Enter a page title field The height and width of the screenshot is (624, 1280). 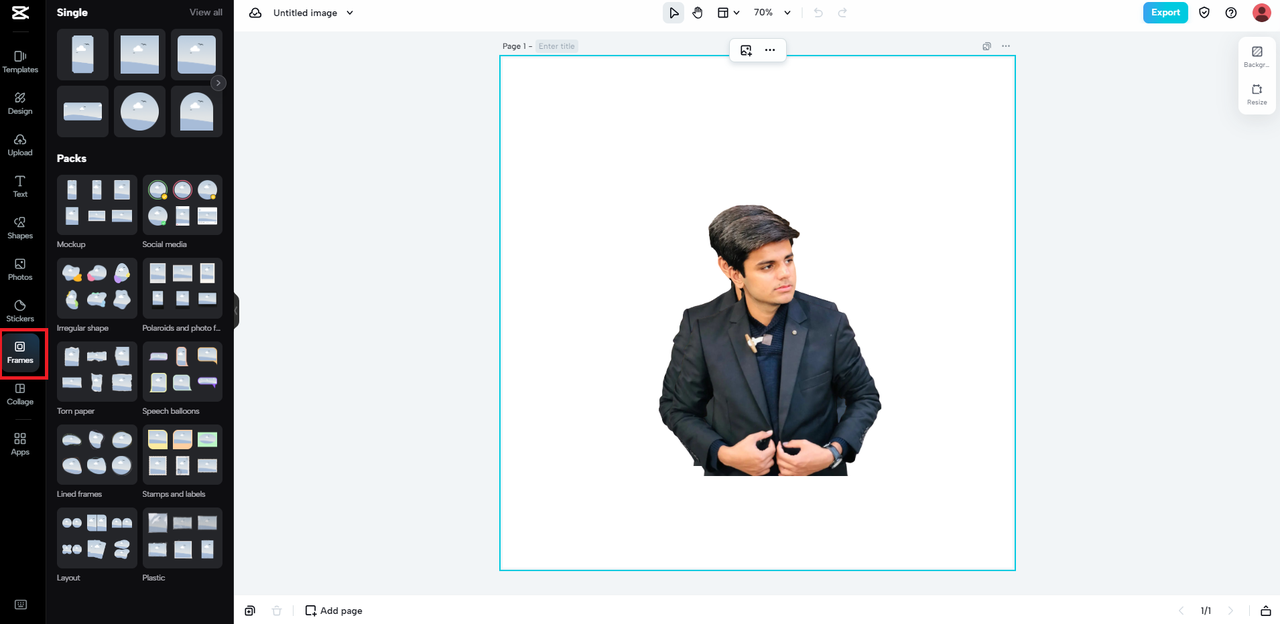557,46
